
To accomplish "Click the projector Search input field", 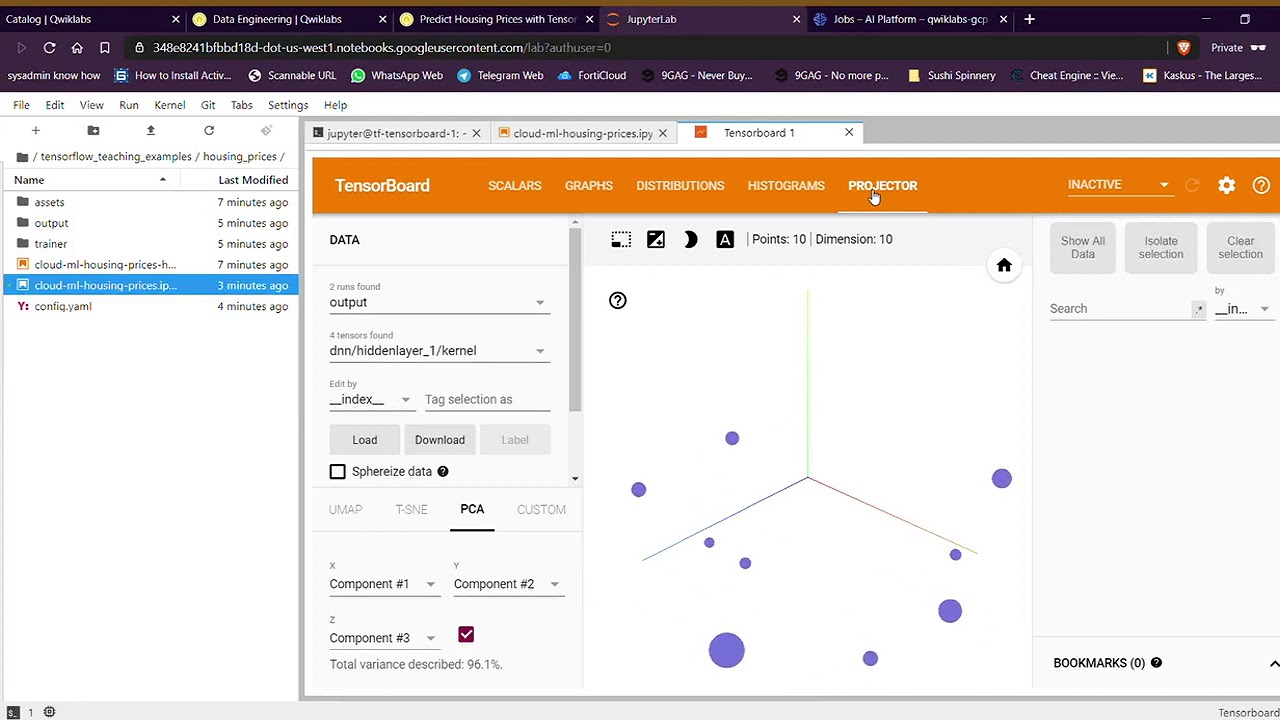I will [x=1120, y=309].
